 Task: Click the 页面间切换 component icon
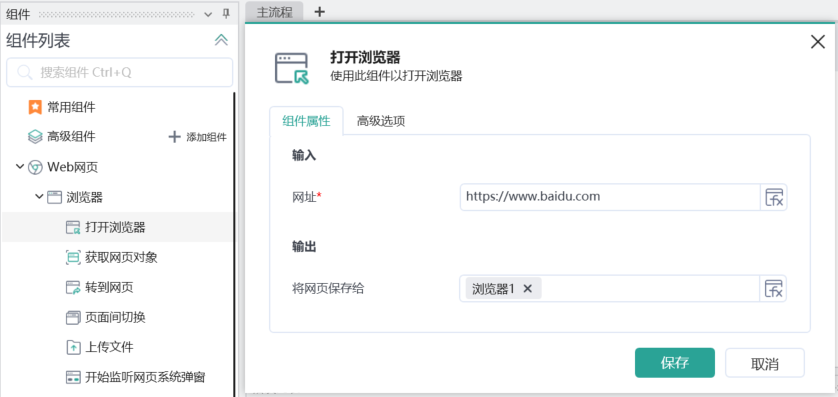[x=73, y=318]
